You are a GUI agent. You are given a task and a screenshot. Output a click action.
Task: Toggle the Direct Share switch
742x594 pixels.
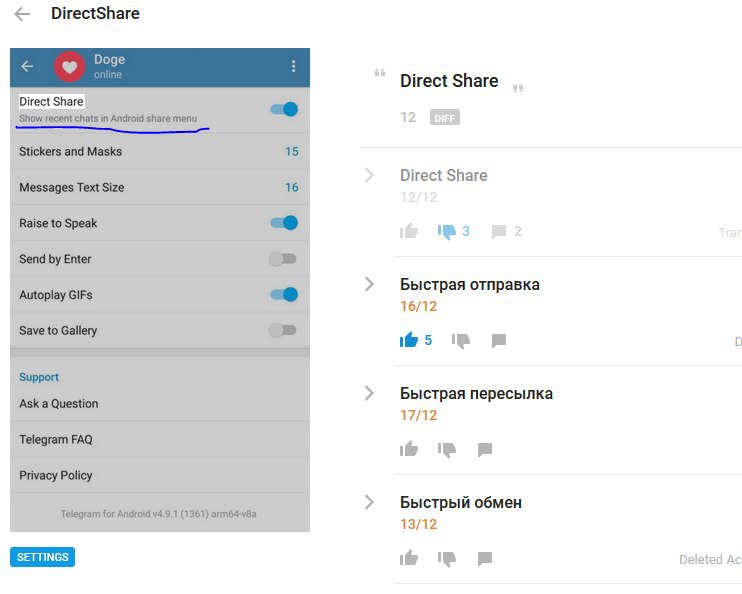tap(284, 109)
